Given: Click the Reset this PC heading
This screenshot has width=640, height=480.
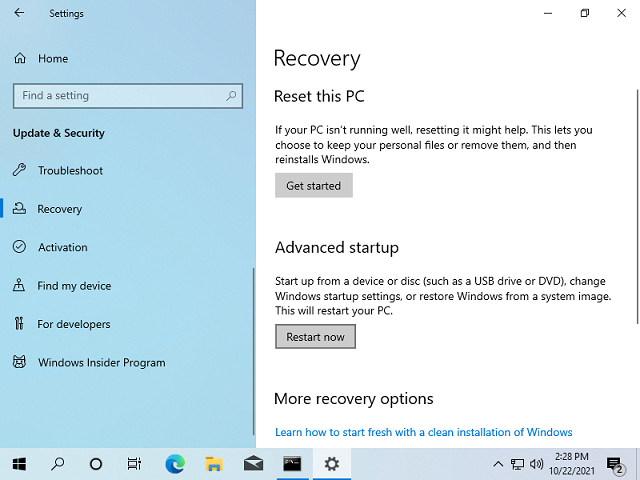Looking at the screenshot, I should click(319, 96).
